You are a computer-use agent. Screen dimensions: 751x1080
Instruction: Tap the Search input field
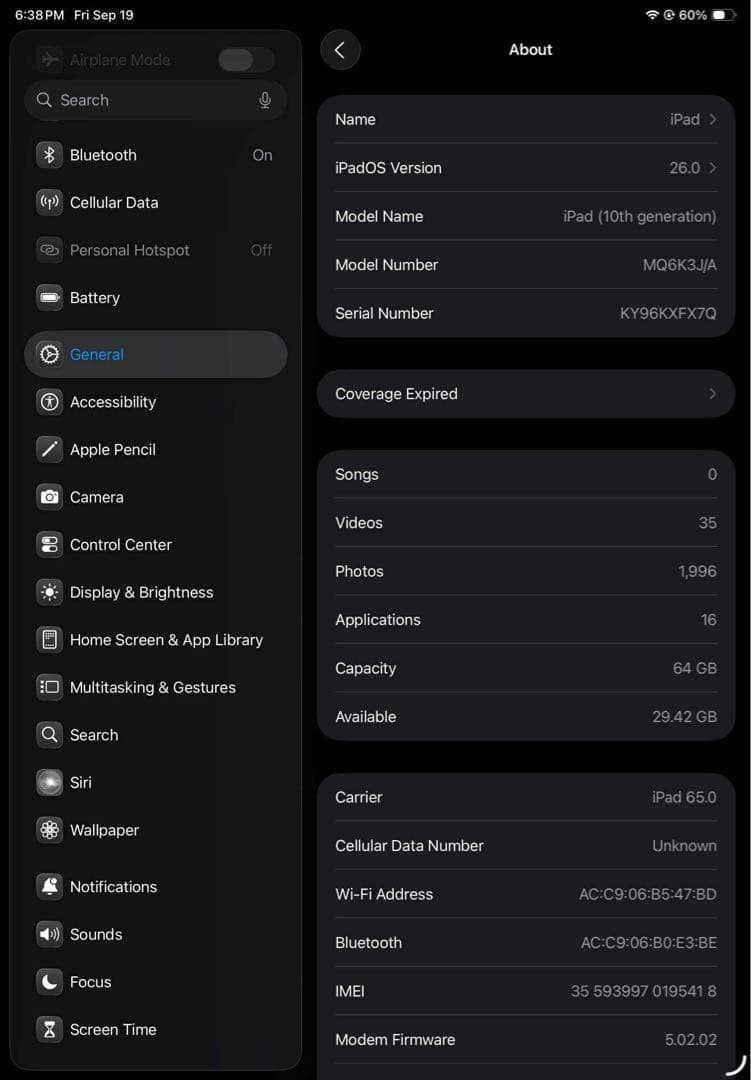pos(140,100)
